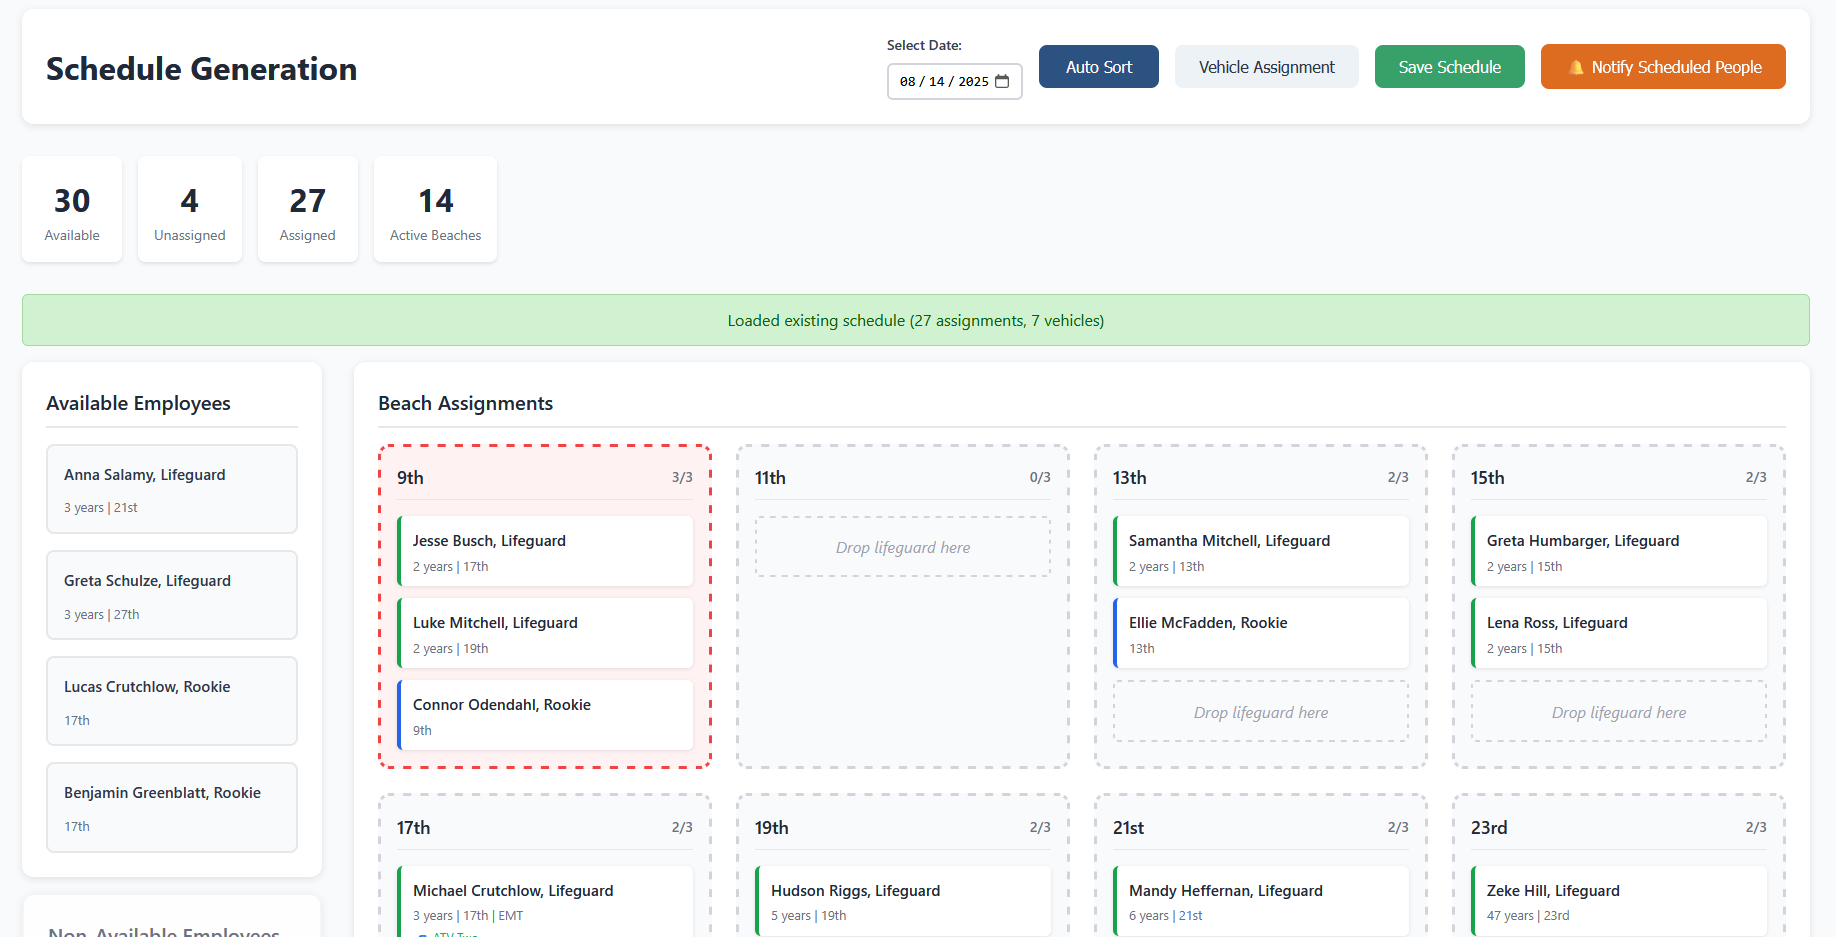Open Vehicle Assignment
The height and width of the screenshot is (937, 1836).
click(x=1266, y=66)
